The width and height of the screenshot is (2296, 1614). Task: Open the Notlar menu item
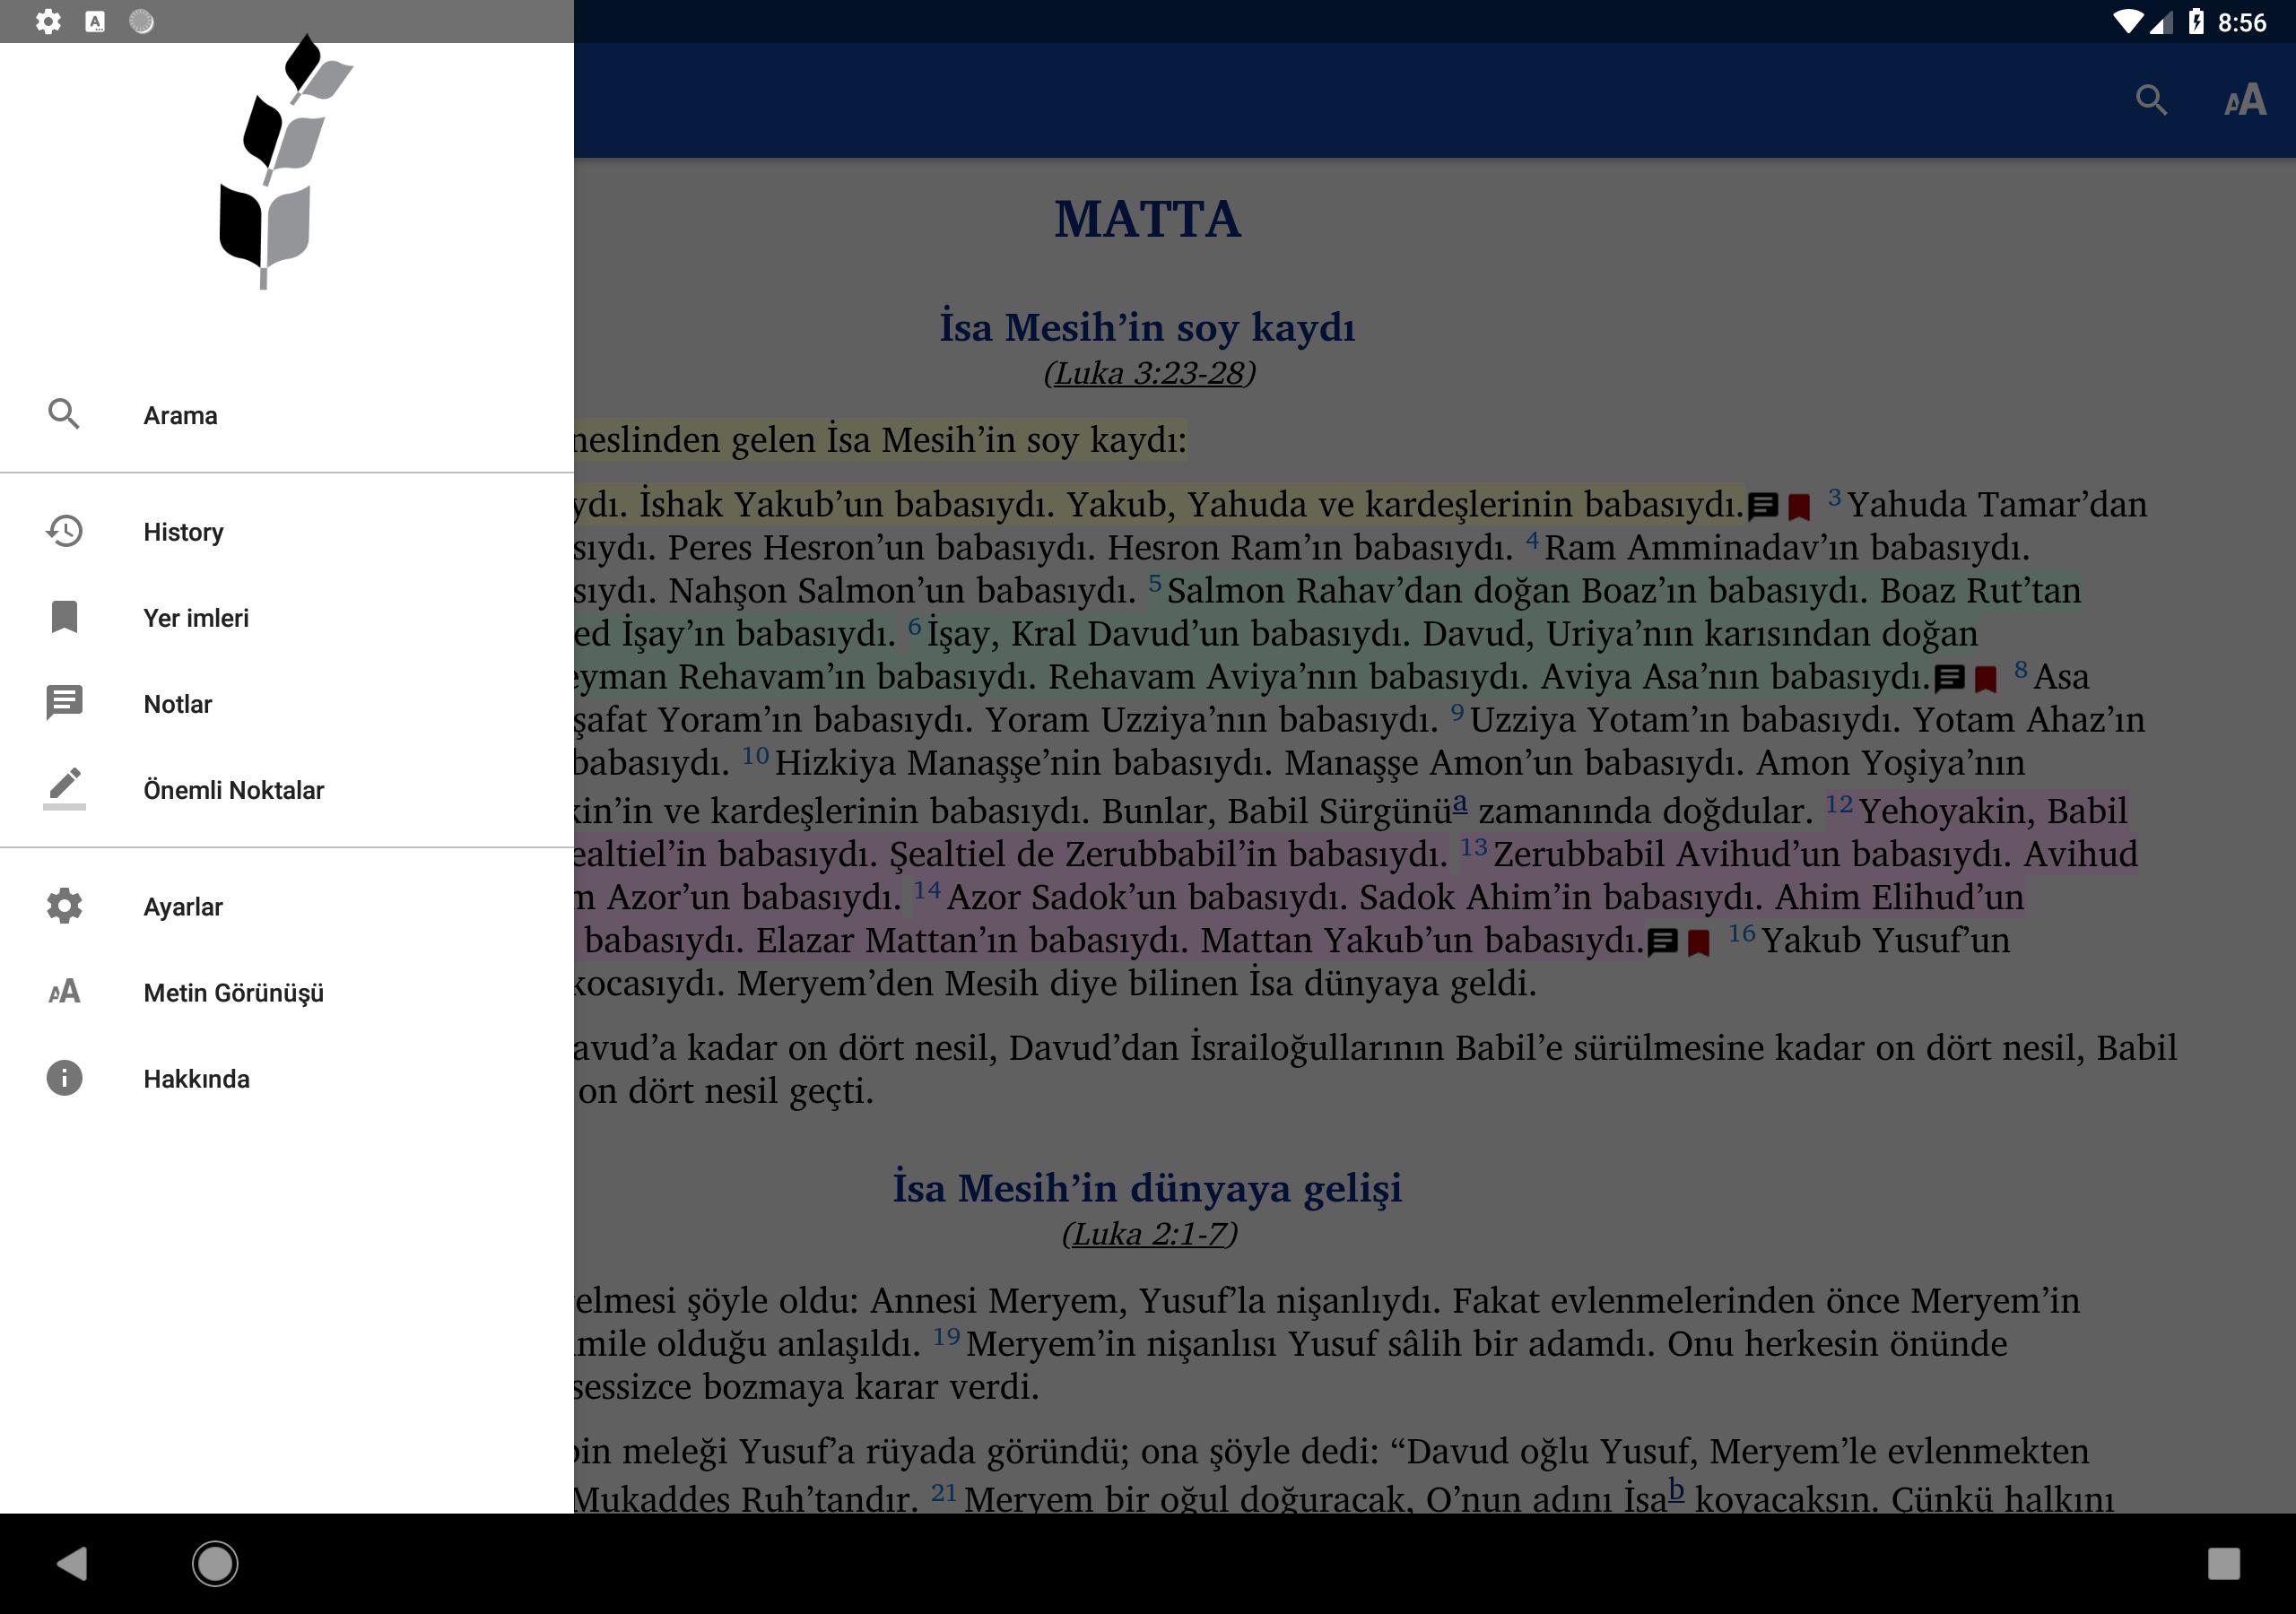pos(287,704)
